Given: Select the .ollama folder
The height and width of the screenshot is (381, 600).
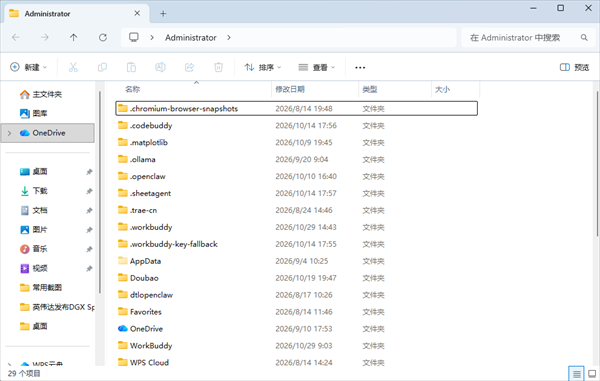Looking at the screenshot, I should pos(297,159).
